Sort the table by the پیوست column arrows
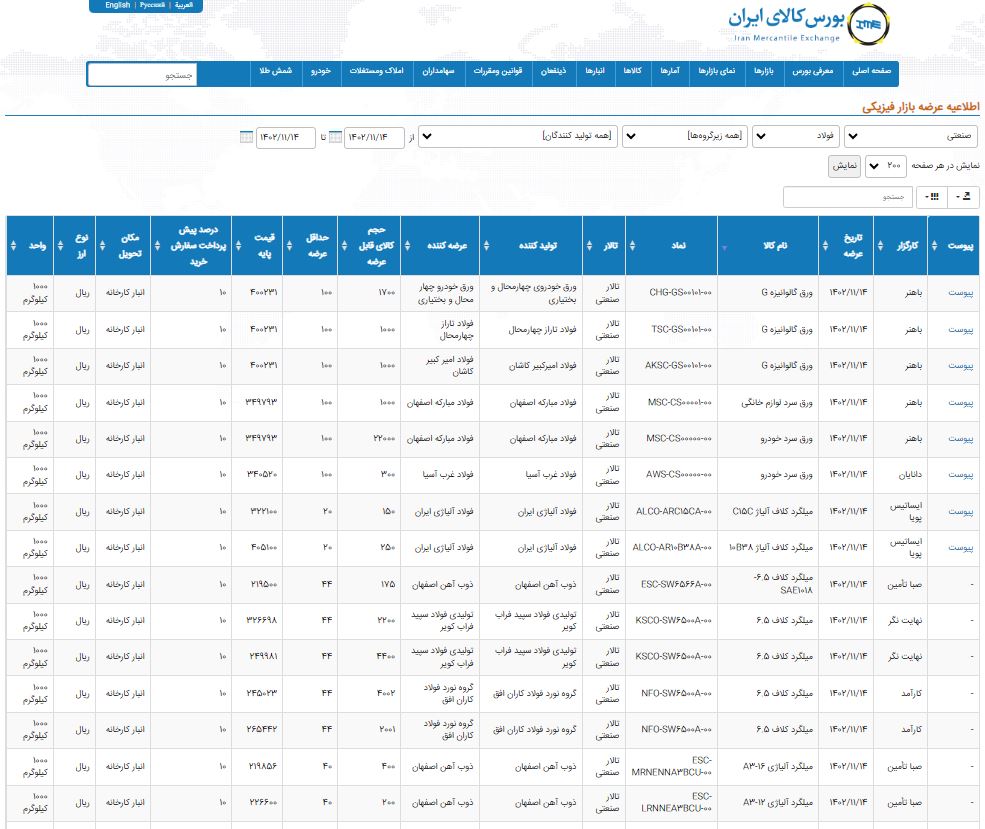Viewport: 985px width, 829px height. 934,246
